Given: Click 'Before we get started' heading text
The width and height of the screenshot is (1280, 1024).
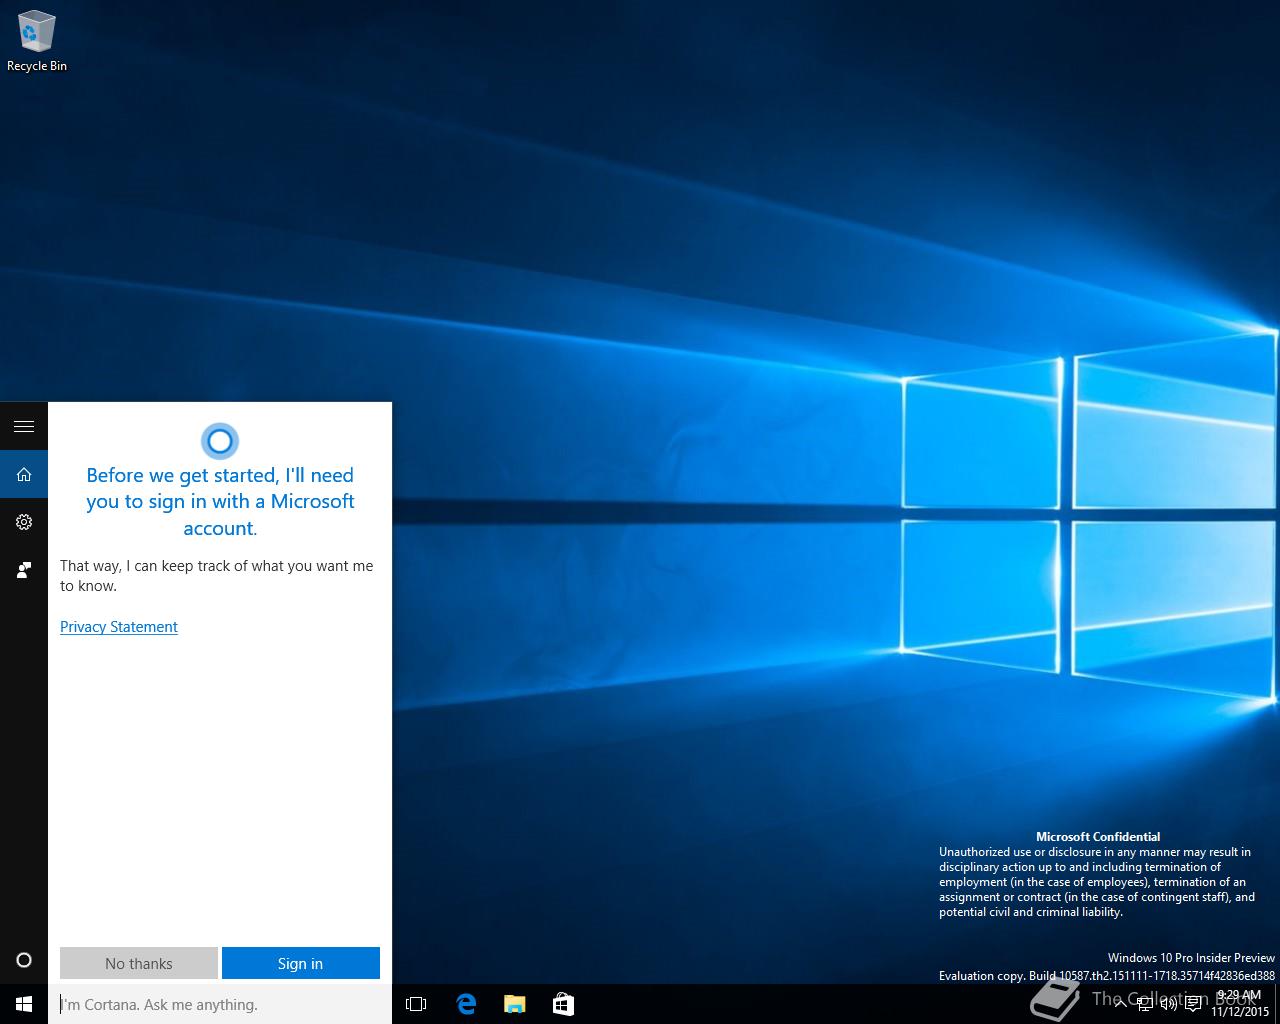Looking at the screenshot, I should [x=220, y=501].
